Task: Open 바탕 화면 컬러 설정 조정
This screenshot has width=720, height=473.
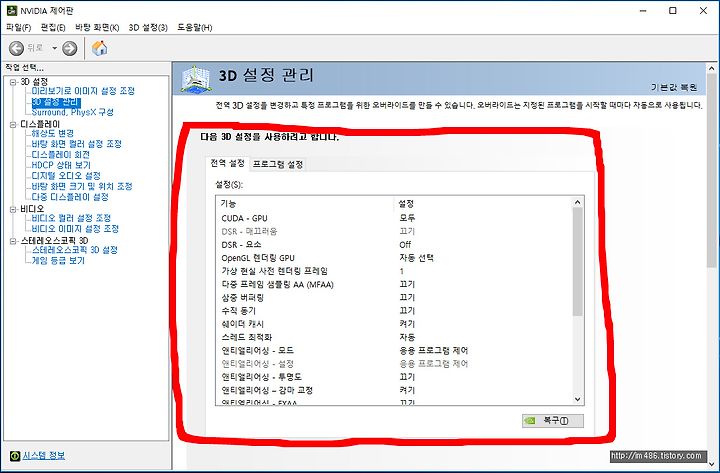Action: coord(77,144)
